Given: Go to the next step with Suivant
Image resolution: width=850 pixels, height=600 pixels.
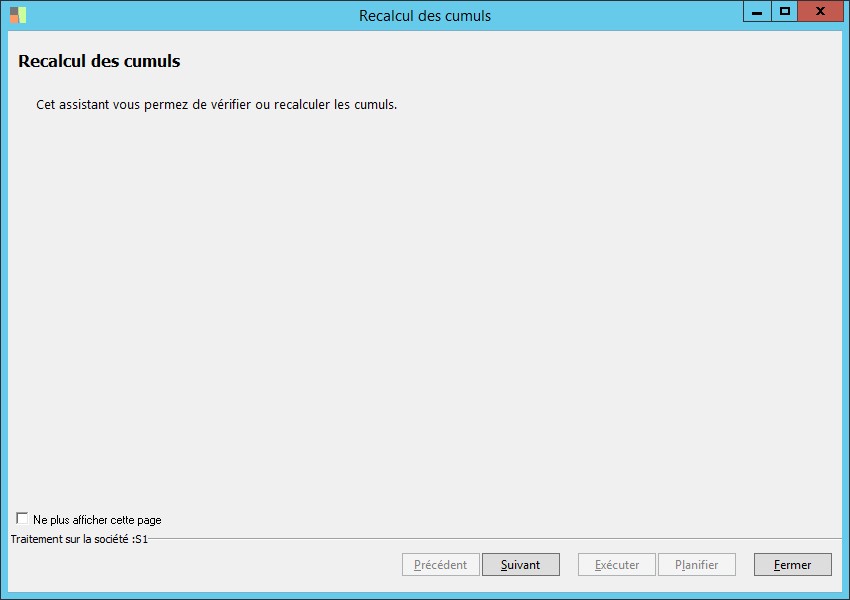Looking at the screenshot, I should click(x=520, y=565).
